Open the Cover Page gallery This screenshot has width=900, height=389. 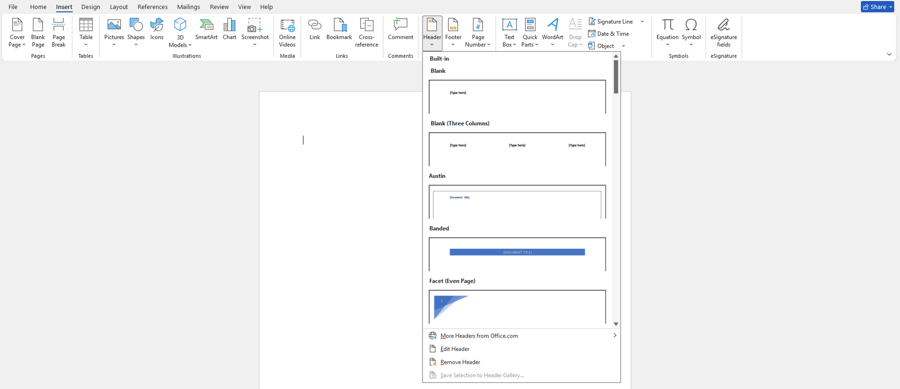[x=17, y=33]
